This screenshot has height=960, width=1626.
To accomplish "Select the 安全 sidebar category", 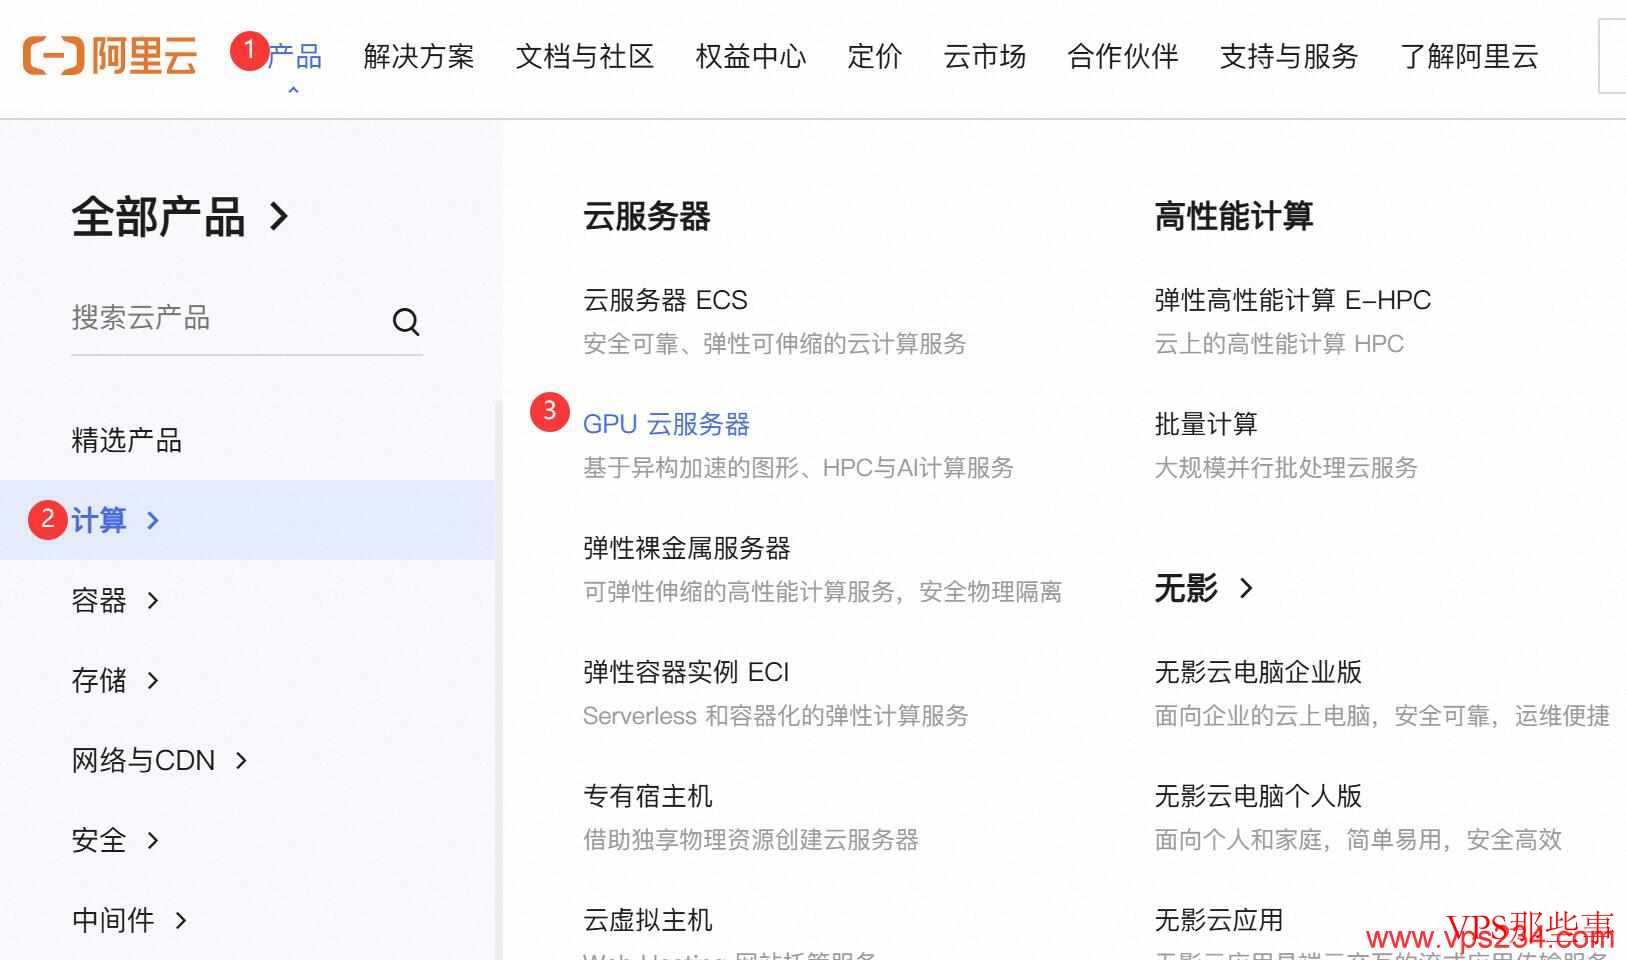I will click(99, 840).
